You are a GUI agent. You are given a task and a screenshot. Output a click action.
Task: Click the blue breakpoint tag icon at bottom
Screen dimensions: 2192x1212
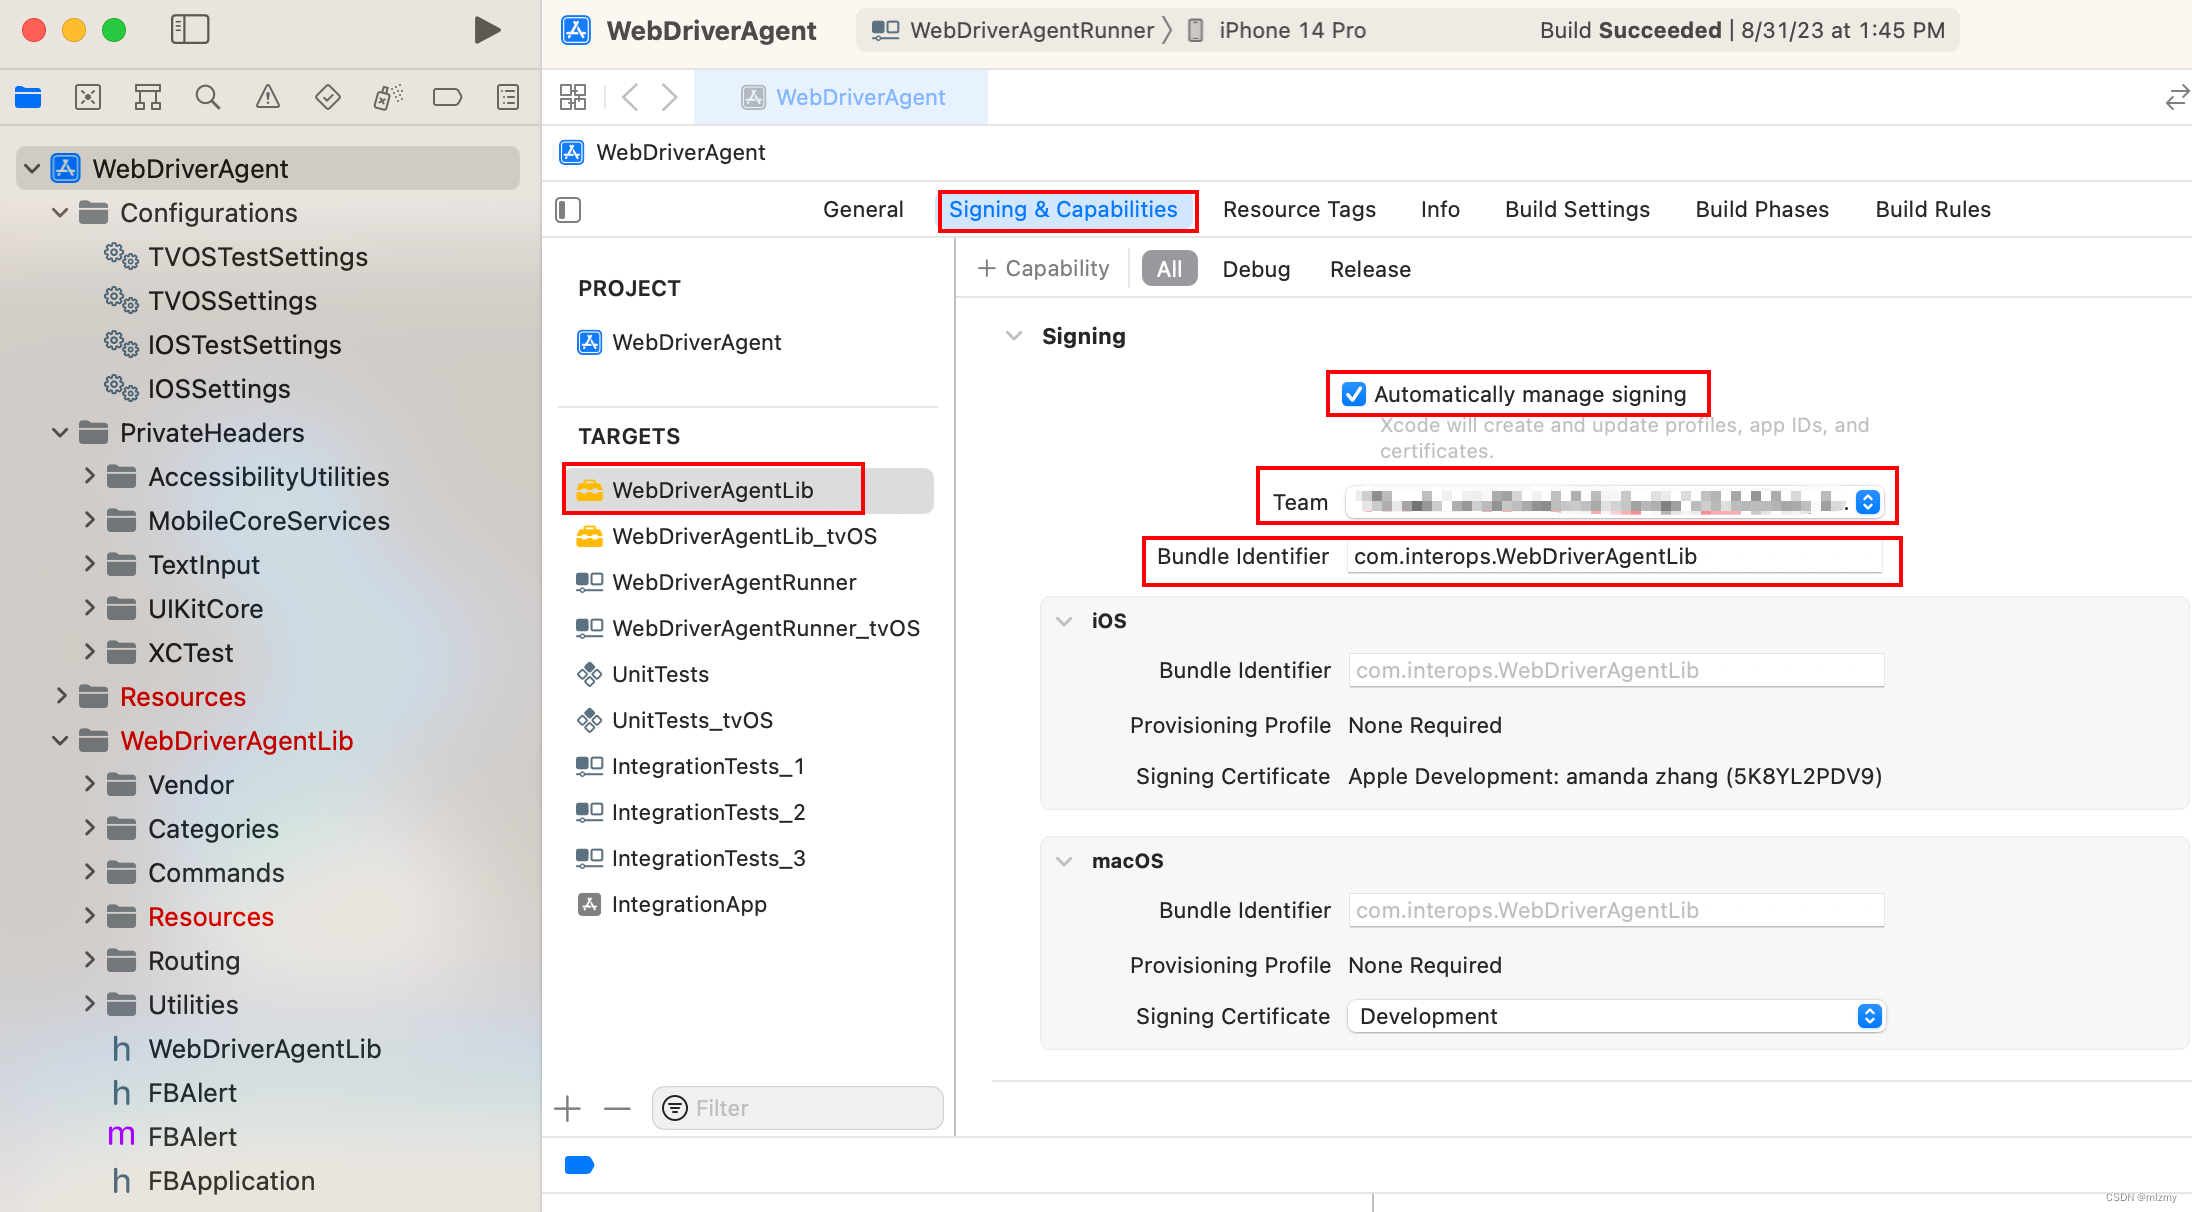tap(579, 1165)
